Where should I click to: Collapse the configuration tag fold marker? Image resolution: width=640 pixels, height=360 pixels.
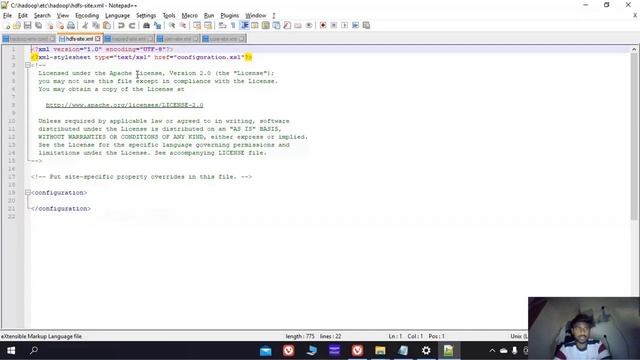click(28, 192)
